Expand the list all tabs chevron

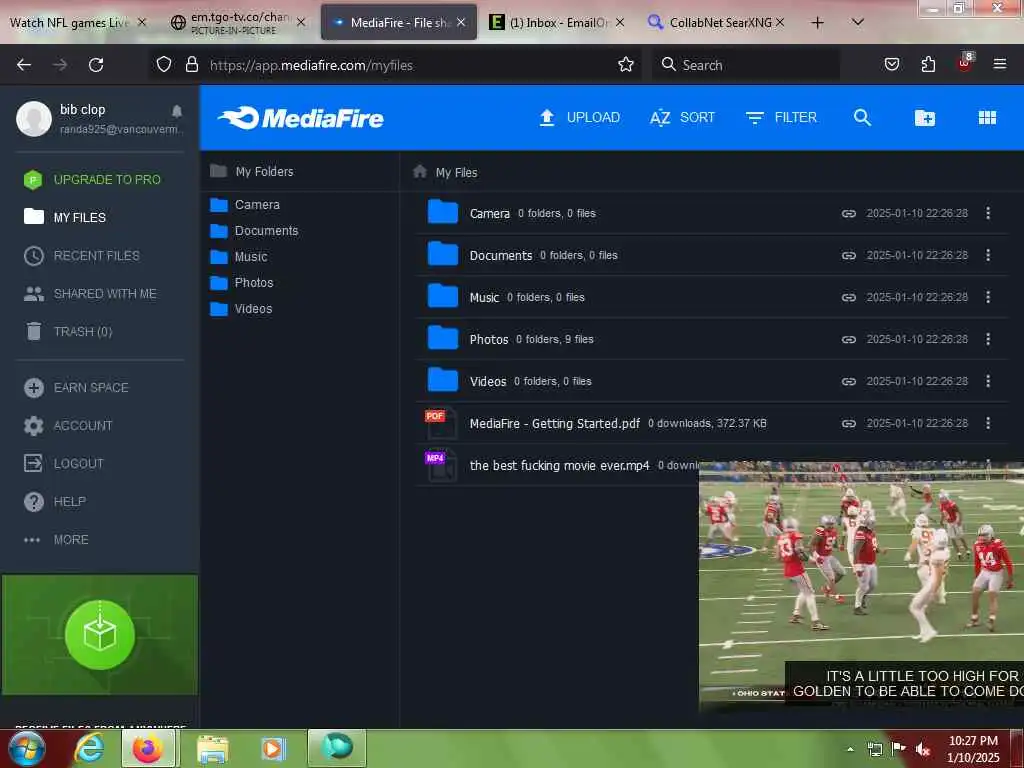(x=858, y=22)
